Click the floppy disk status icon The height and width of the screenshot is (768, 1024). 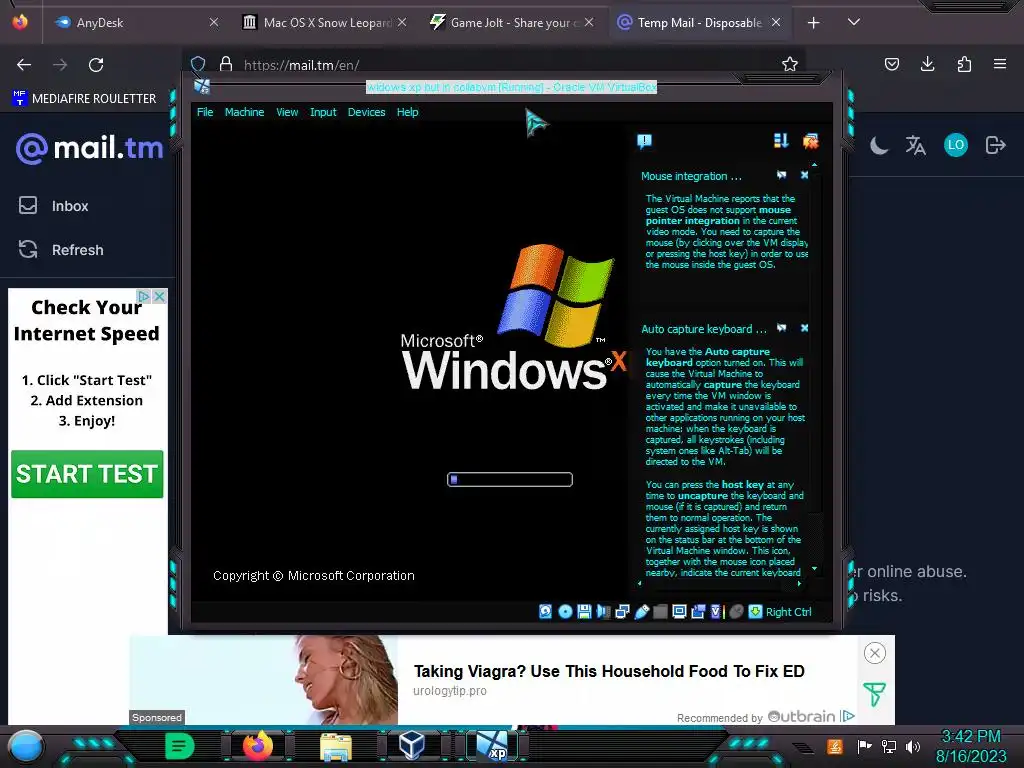584,611
